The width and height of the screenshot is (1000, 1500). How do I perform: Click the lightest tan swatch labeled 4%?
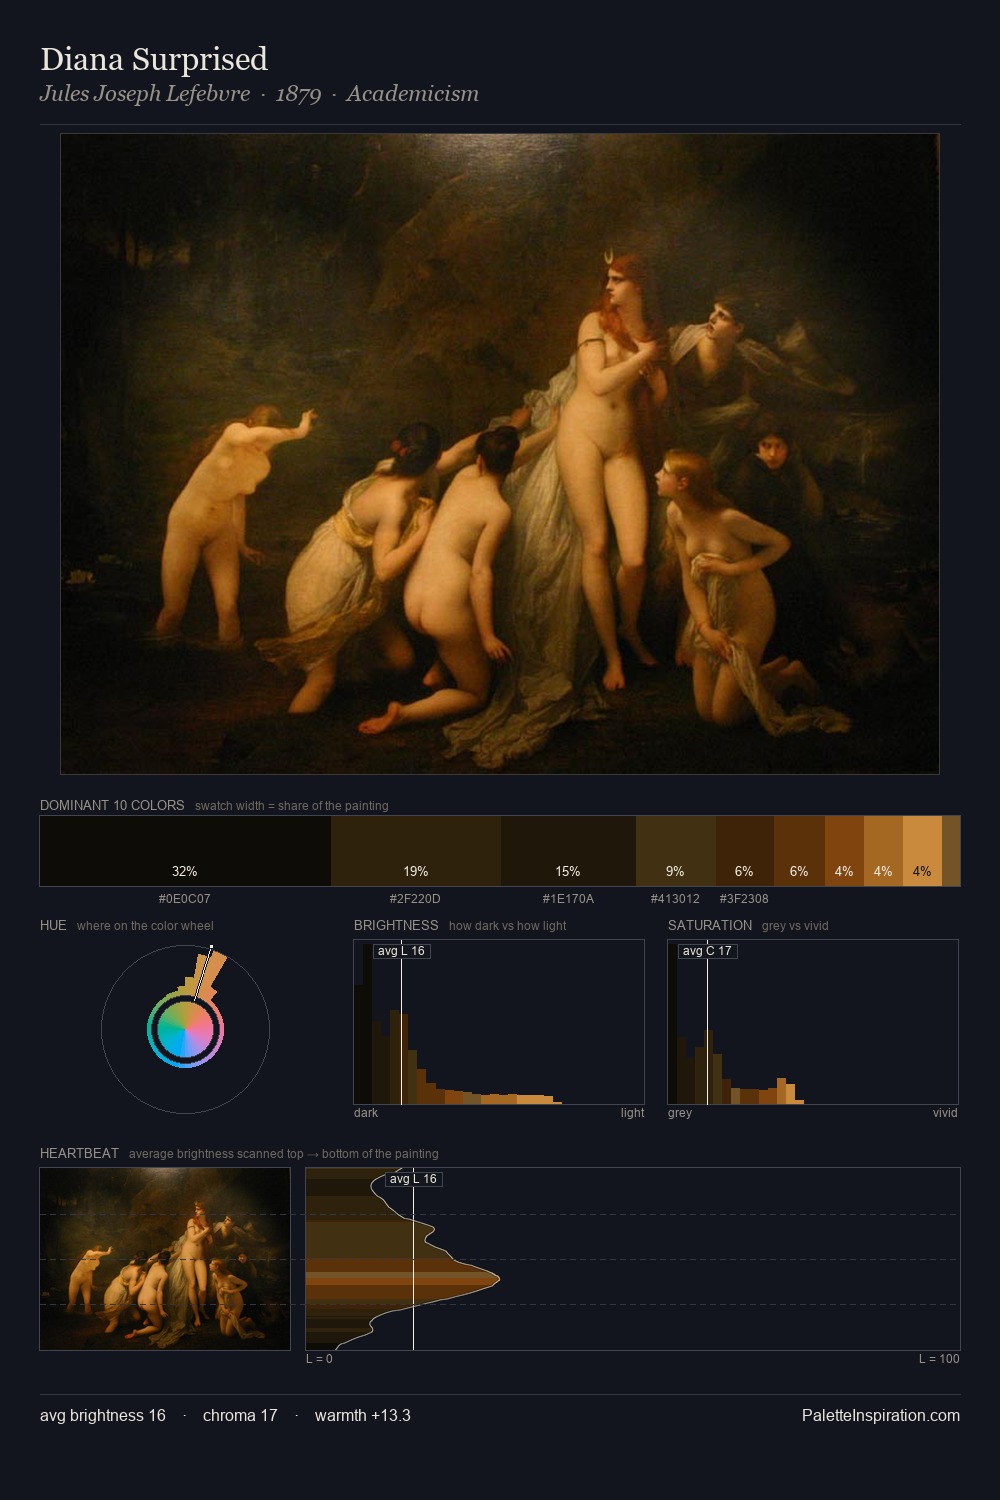tap(922, 851)
